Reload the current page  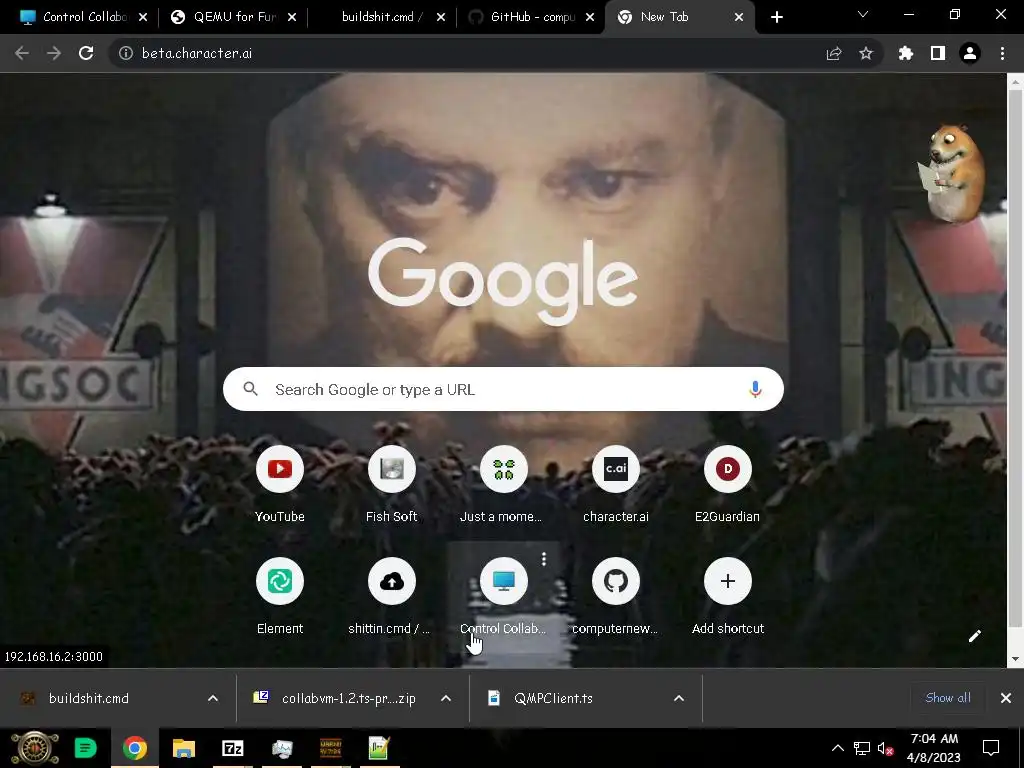coord(86,53)
